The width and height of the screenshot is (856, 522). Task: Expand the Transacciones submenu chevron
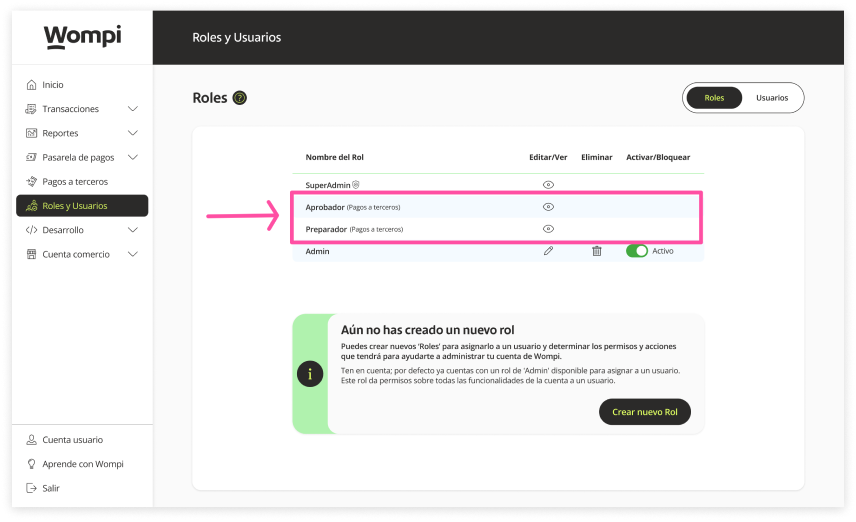pos(133,109)
